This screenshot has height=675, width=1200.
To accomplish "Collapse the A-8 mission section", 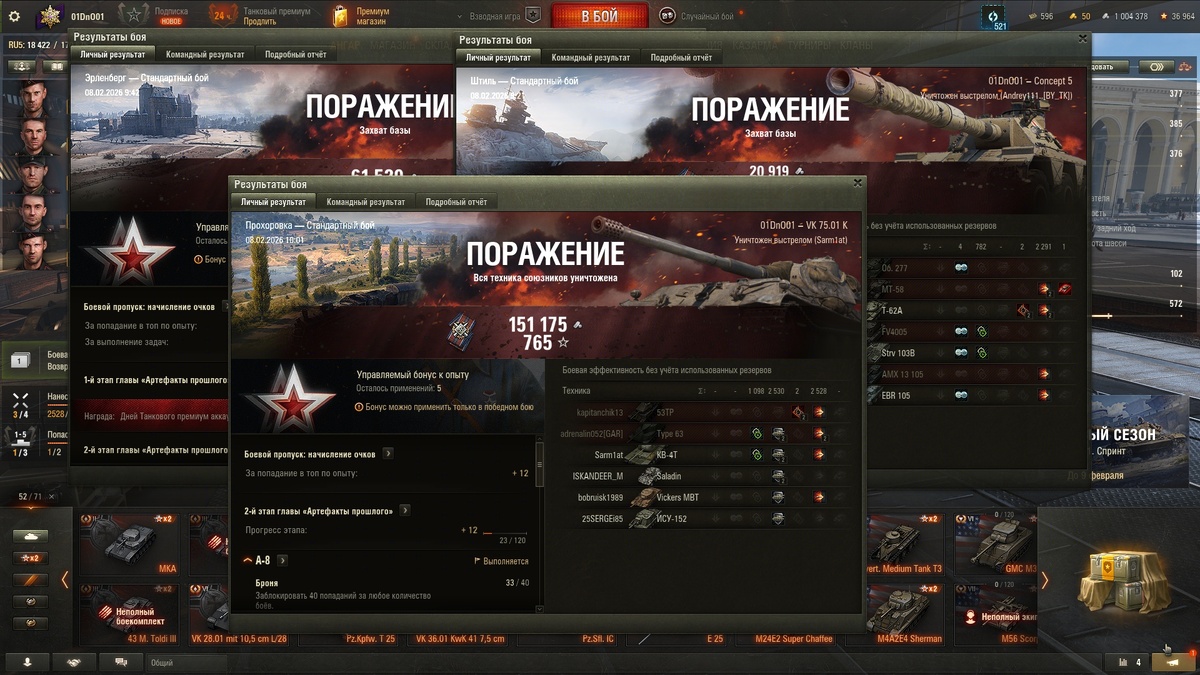I will point(248,561).
